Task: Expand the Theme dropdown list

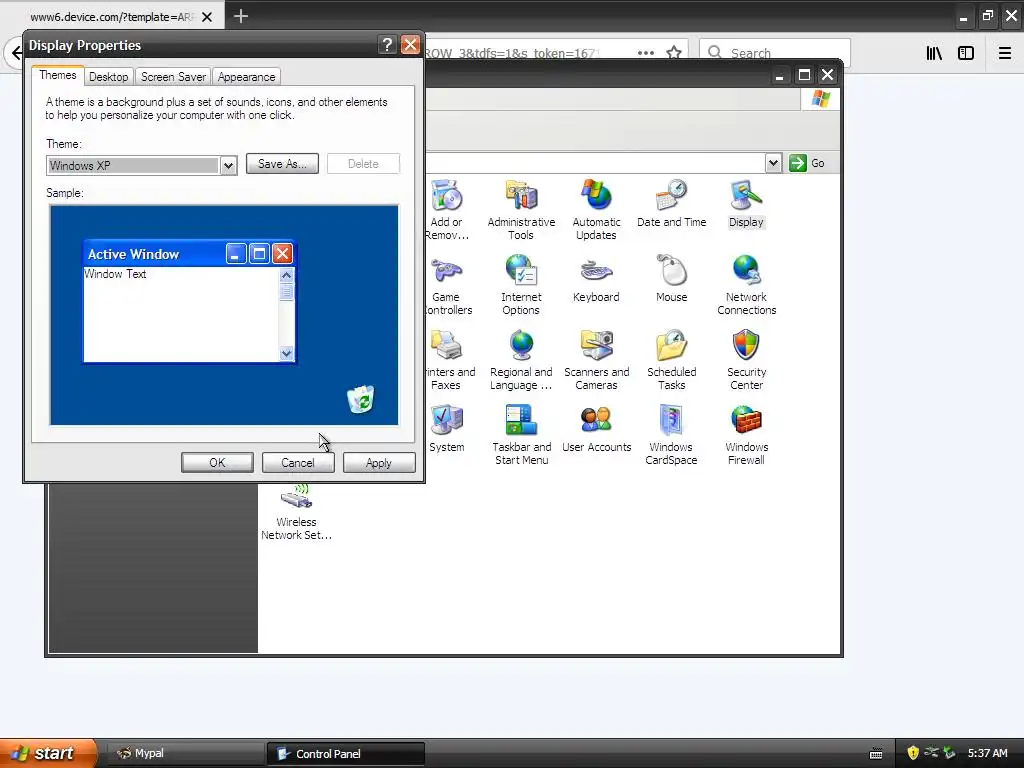Action: tap(228, 166)
